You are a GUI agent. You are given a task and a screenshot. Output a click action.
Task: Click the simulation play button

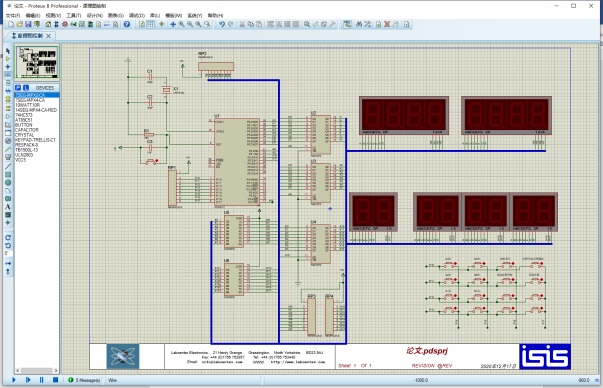(14, 380)
